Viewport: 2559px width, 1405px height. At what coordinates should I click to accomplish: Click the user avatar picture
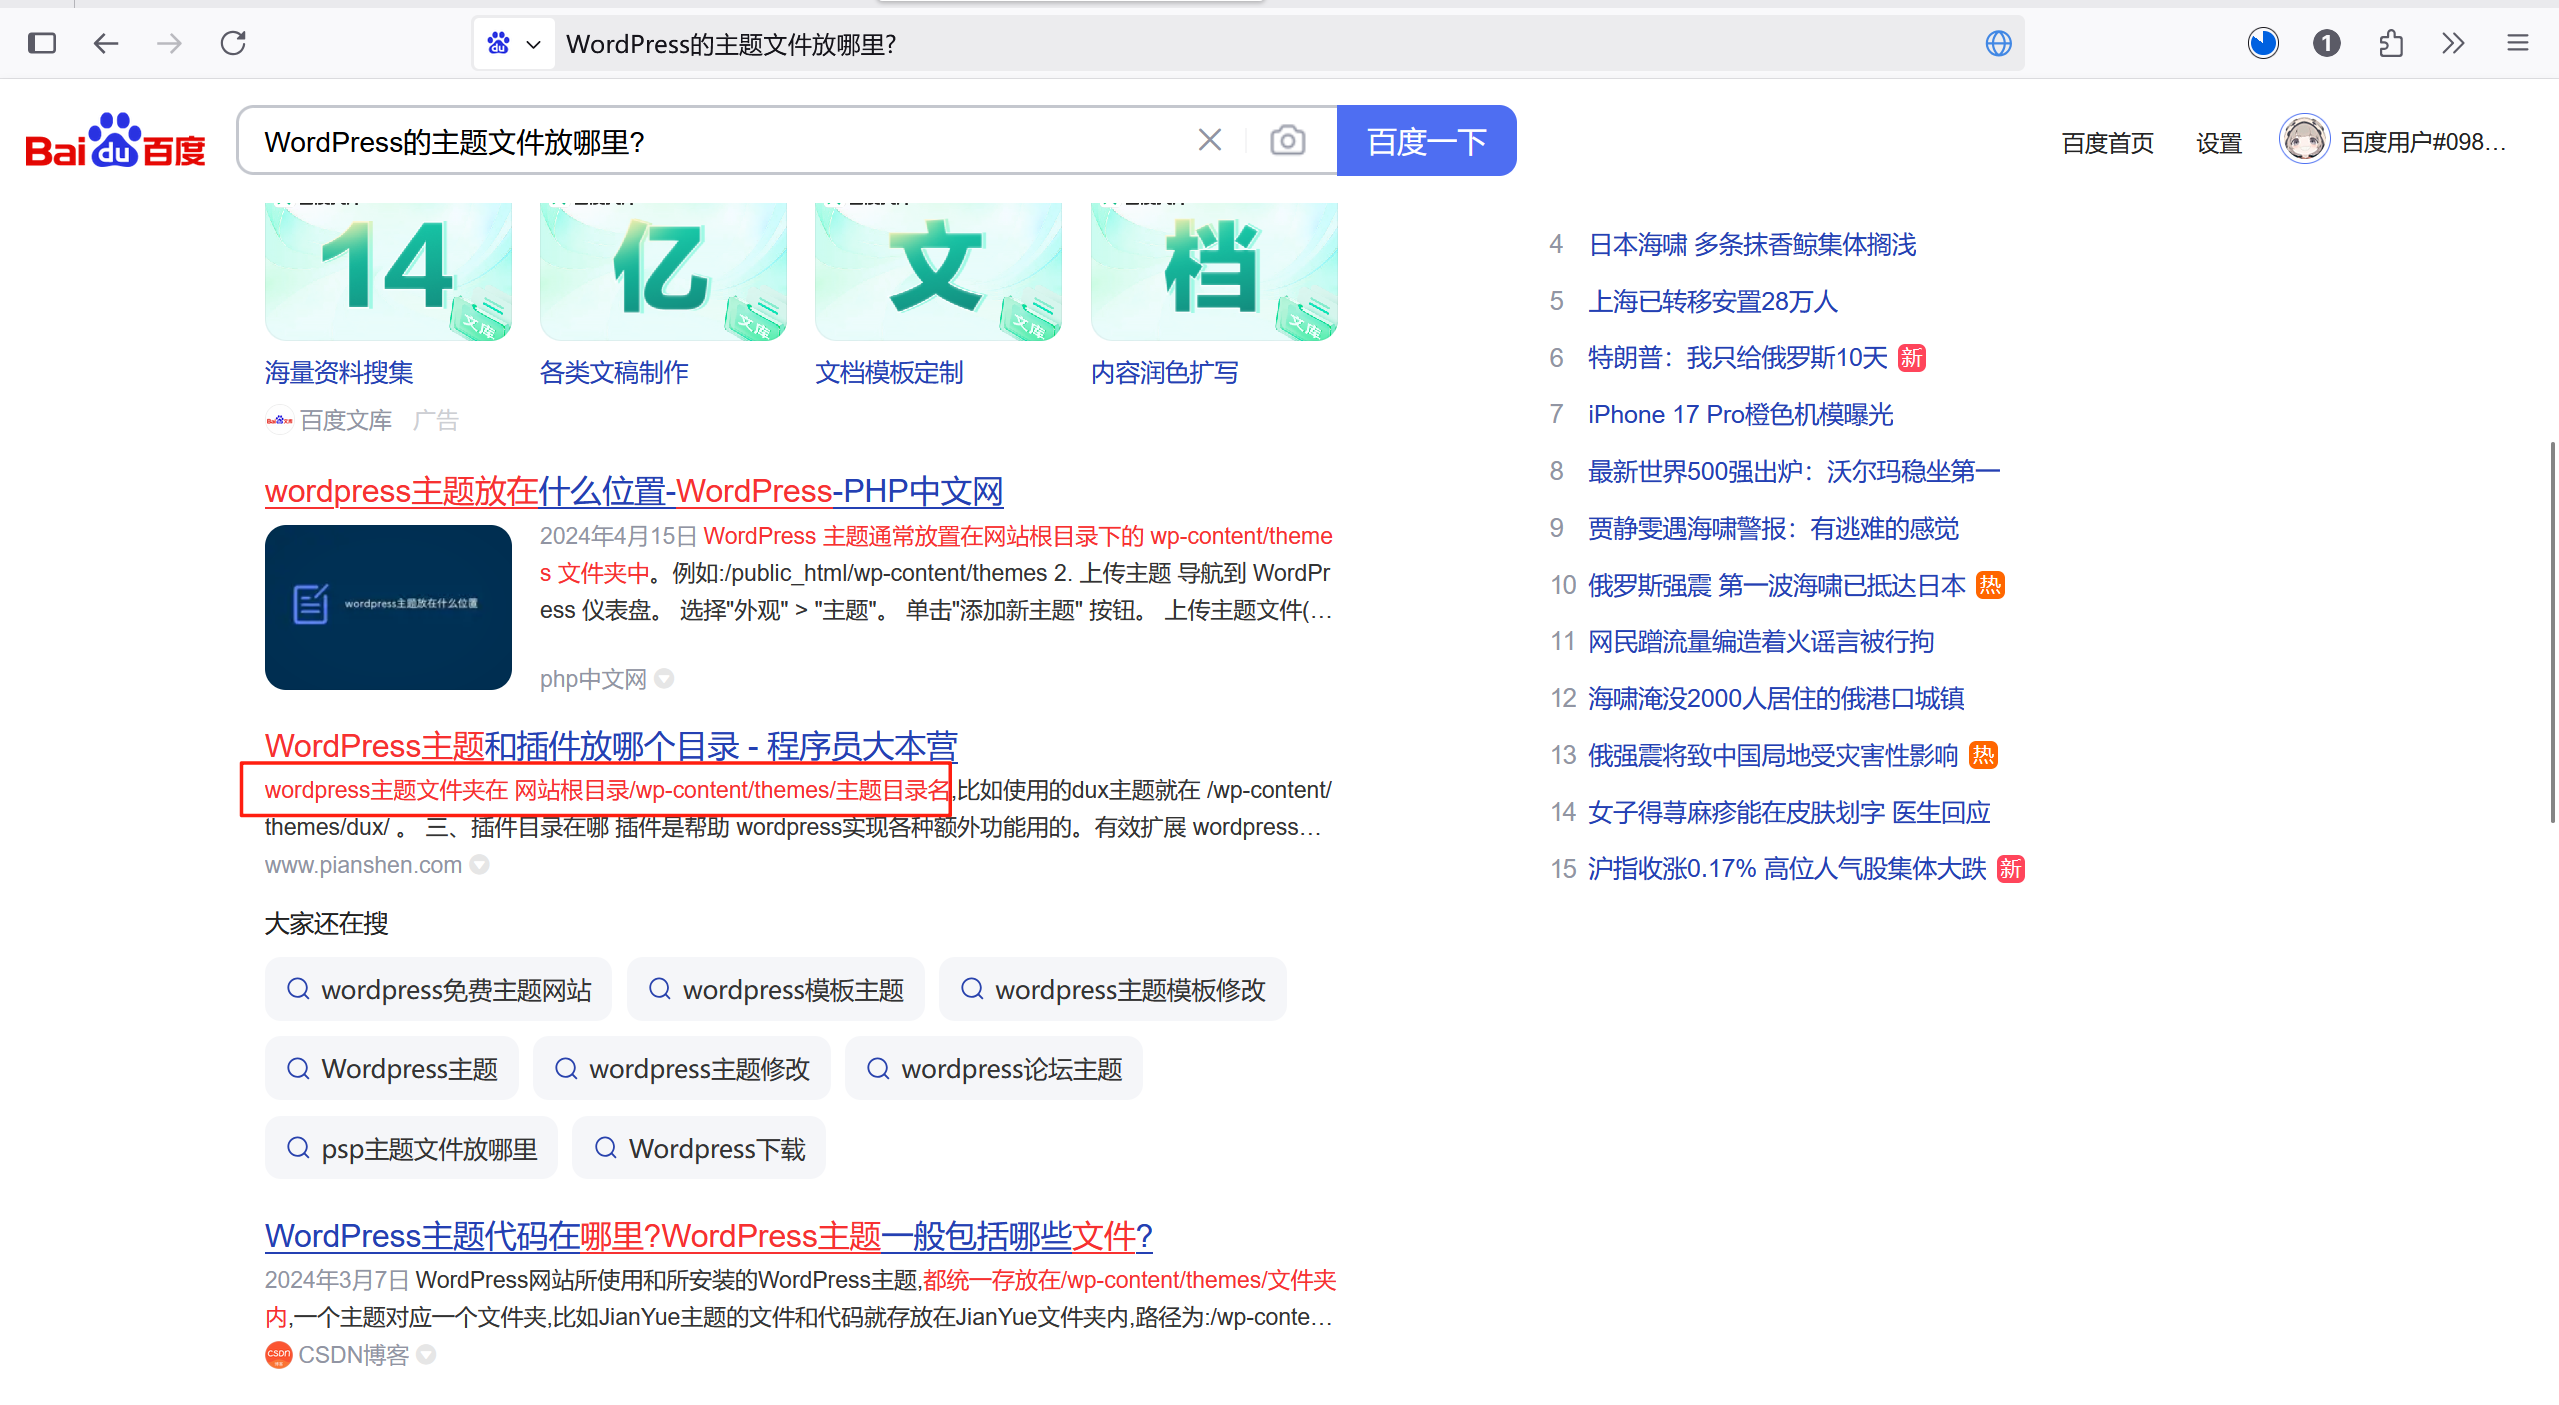2304,139
